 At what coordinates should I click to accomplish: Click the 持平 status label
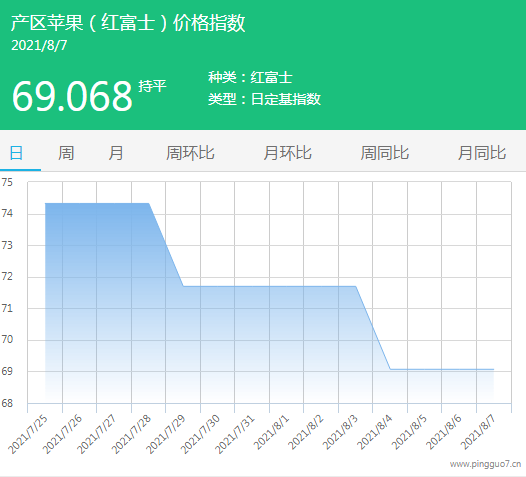(x=153, y=86)
